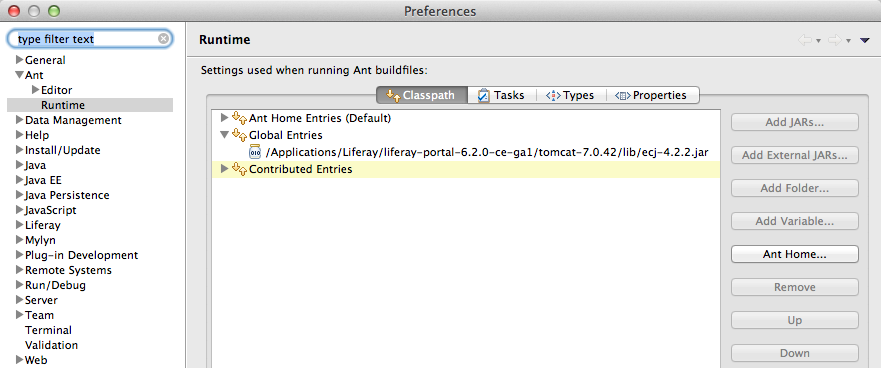881x368 pixels.
Task: Open the preferences view menu triangle
Action: [x=865, y=40]
